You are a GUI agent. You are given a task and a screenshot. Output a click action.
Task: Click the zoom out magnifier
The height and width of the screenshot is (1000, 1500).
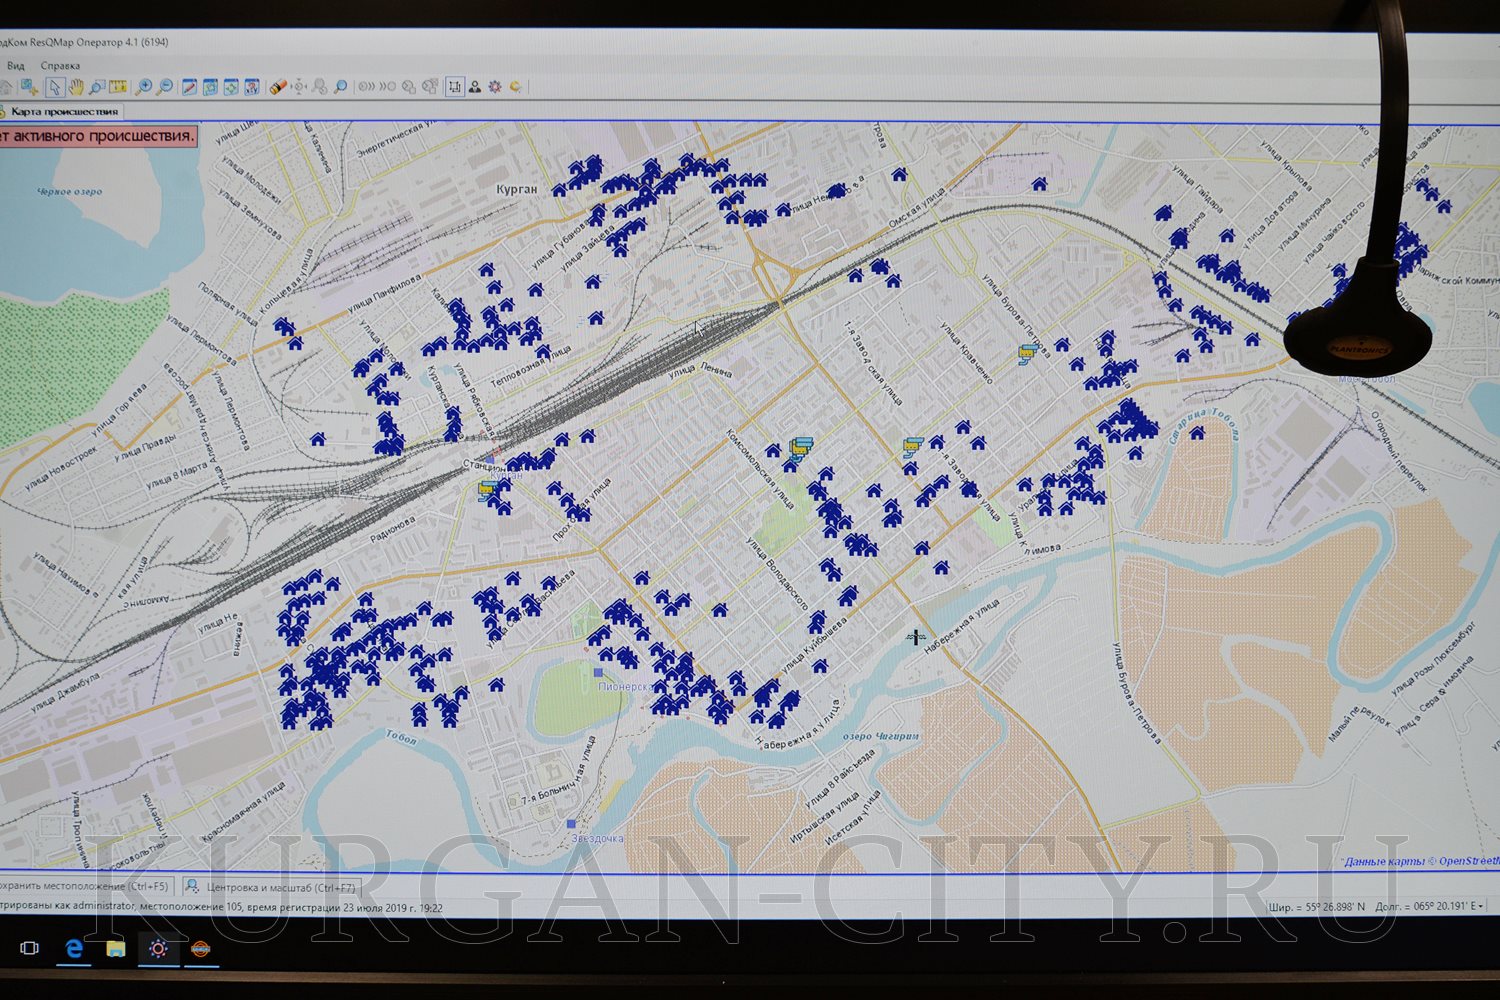click(165, 87)
